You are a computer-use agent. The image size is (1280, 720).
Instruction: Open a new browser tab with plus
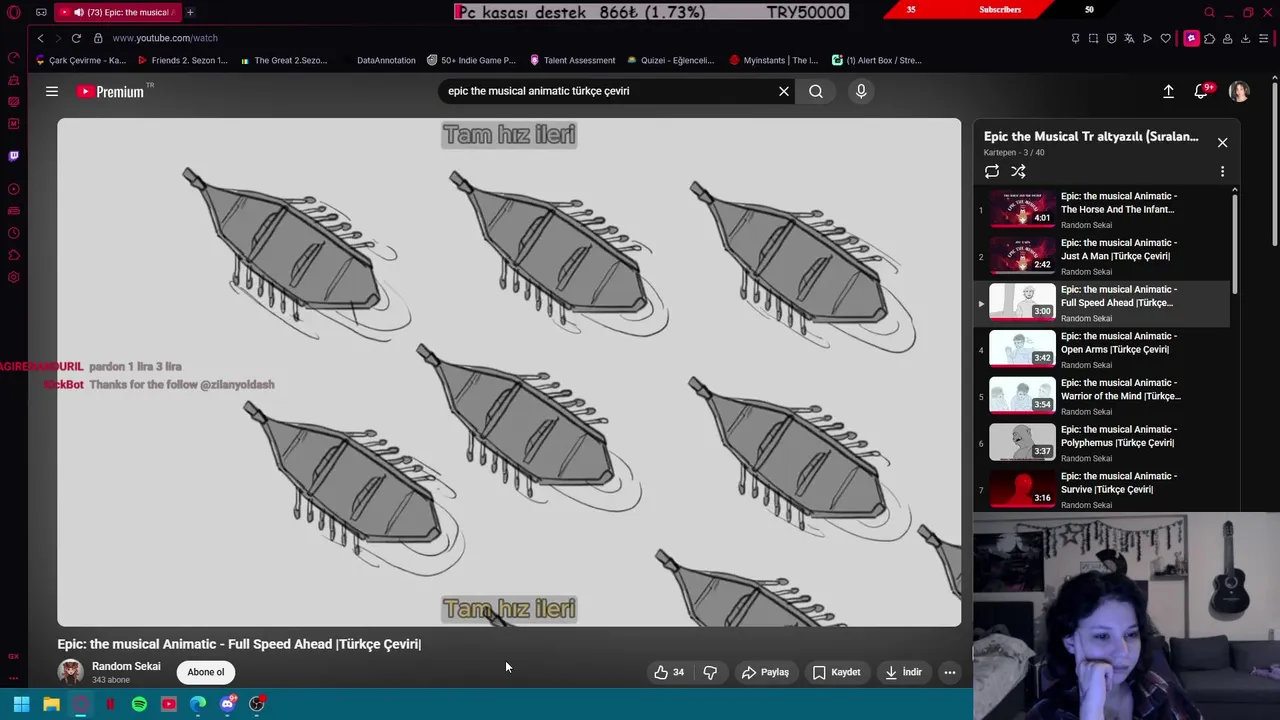tap(190, 12)
